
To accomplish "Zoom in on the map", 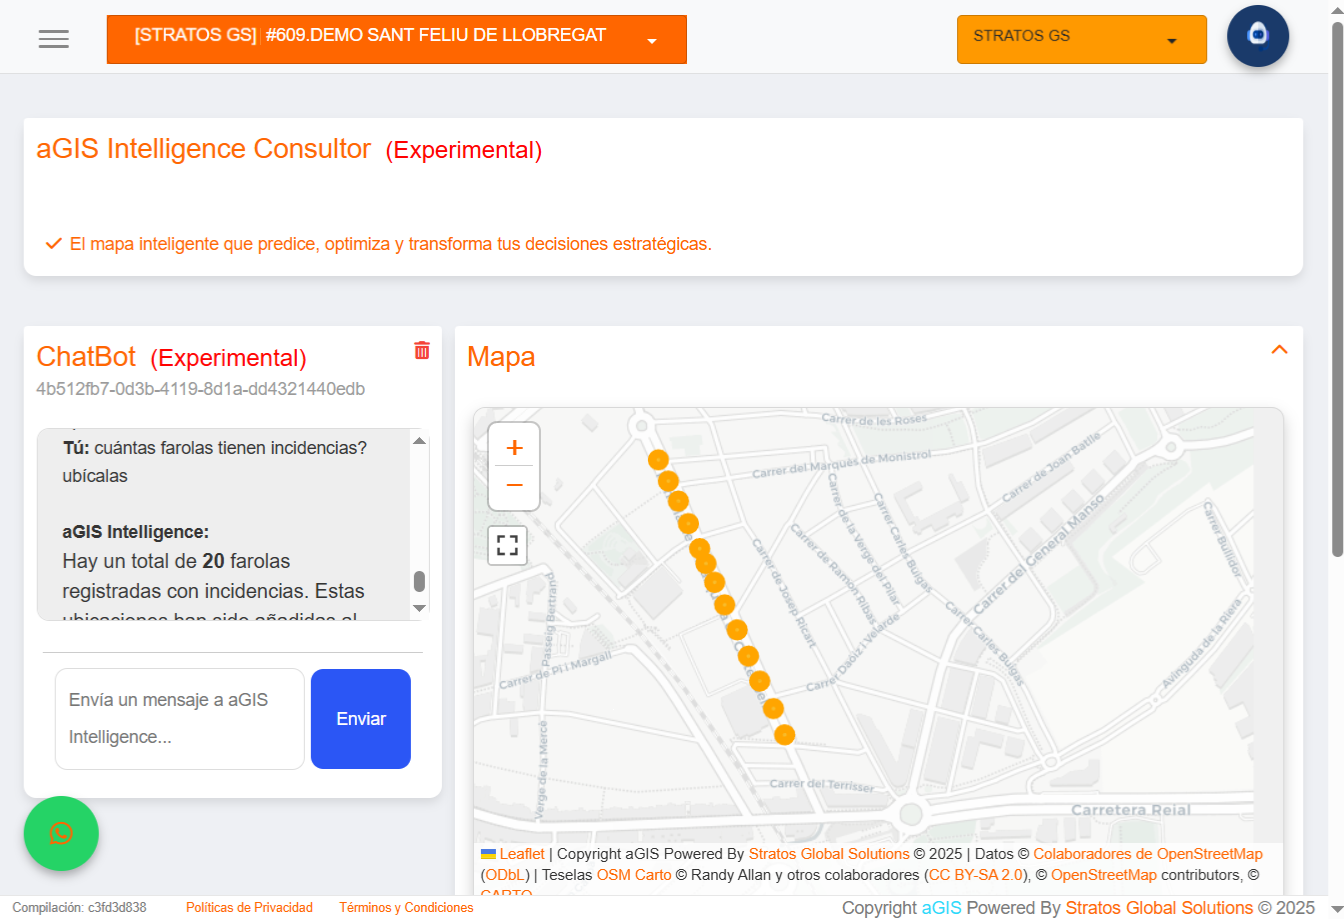I will pos(514,447).
